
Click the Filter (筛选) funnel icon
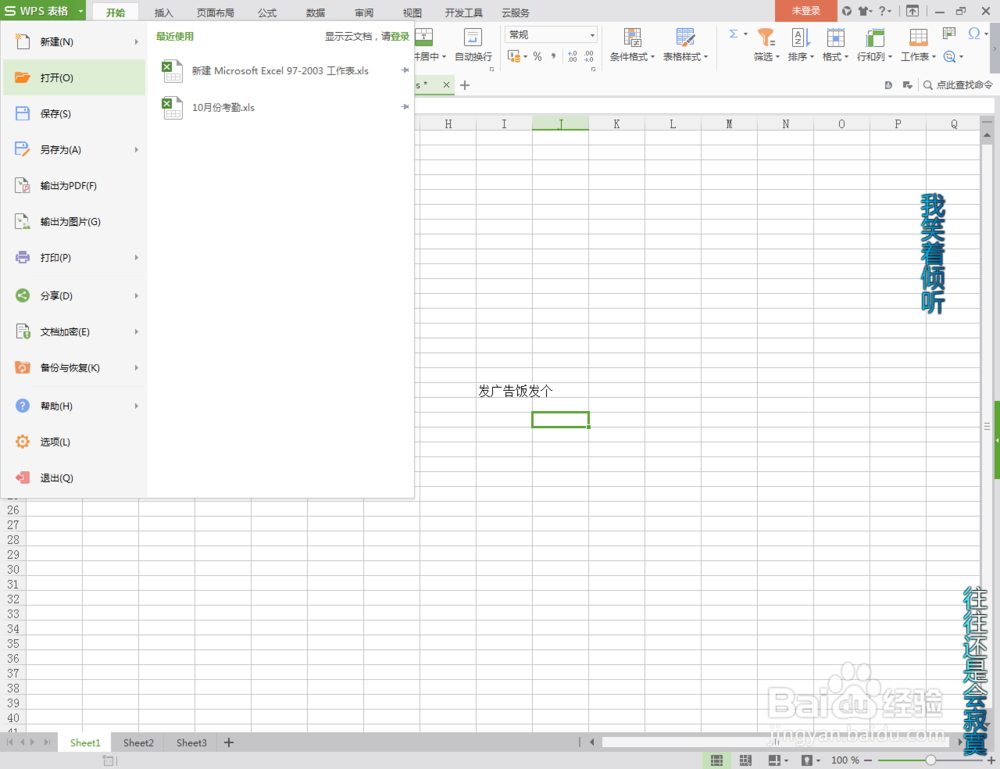[766, 38]
